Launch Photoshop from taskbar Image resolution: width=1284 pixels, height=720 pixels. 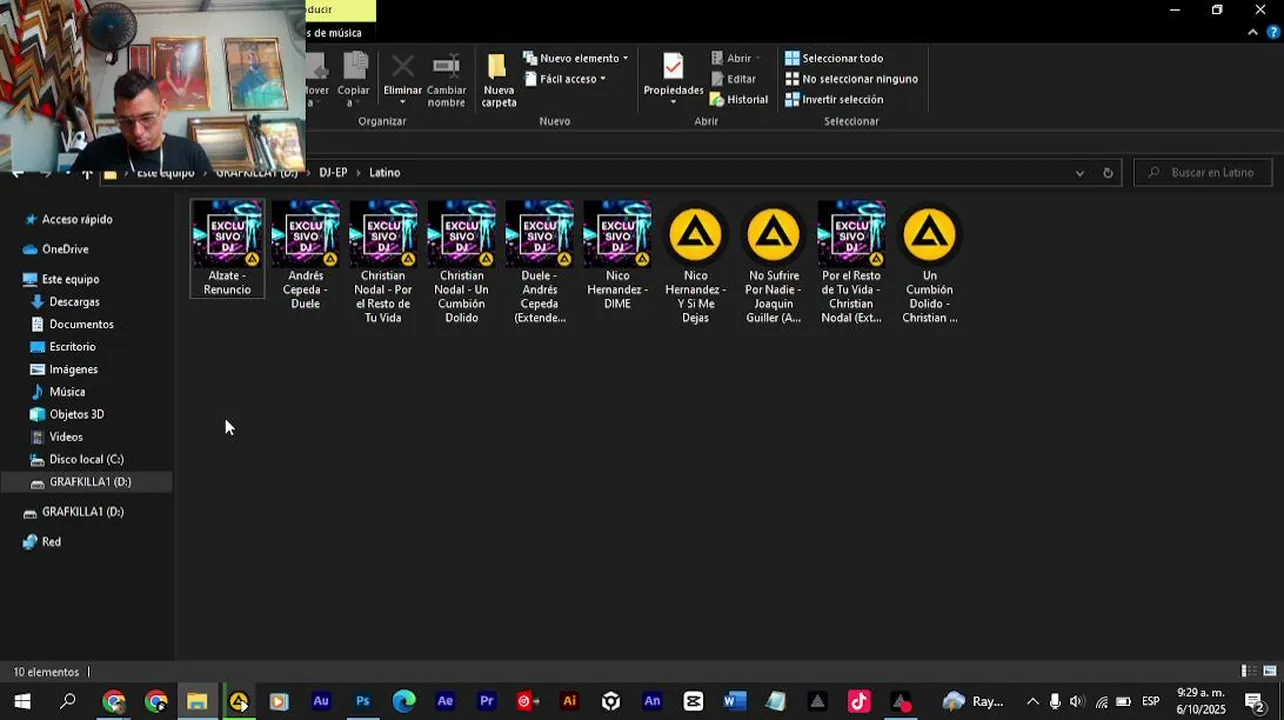363,702
